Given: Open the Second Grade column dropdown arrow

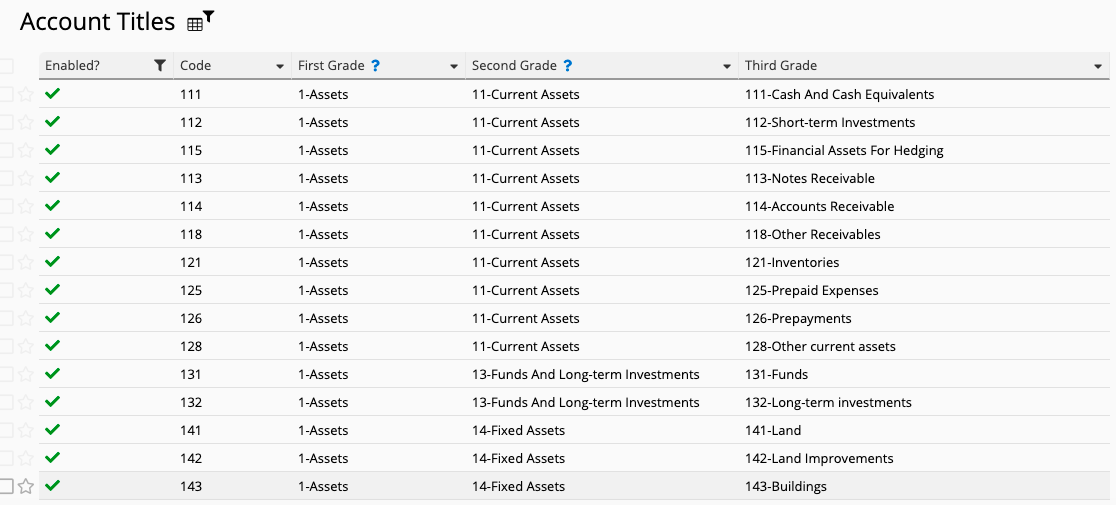Looking at the screenshot, I should coord(727,66).
